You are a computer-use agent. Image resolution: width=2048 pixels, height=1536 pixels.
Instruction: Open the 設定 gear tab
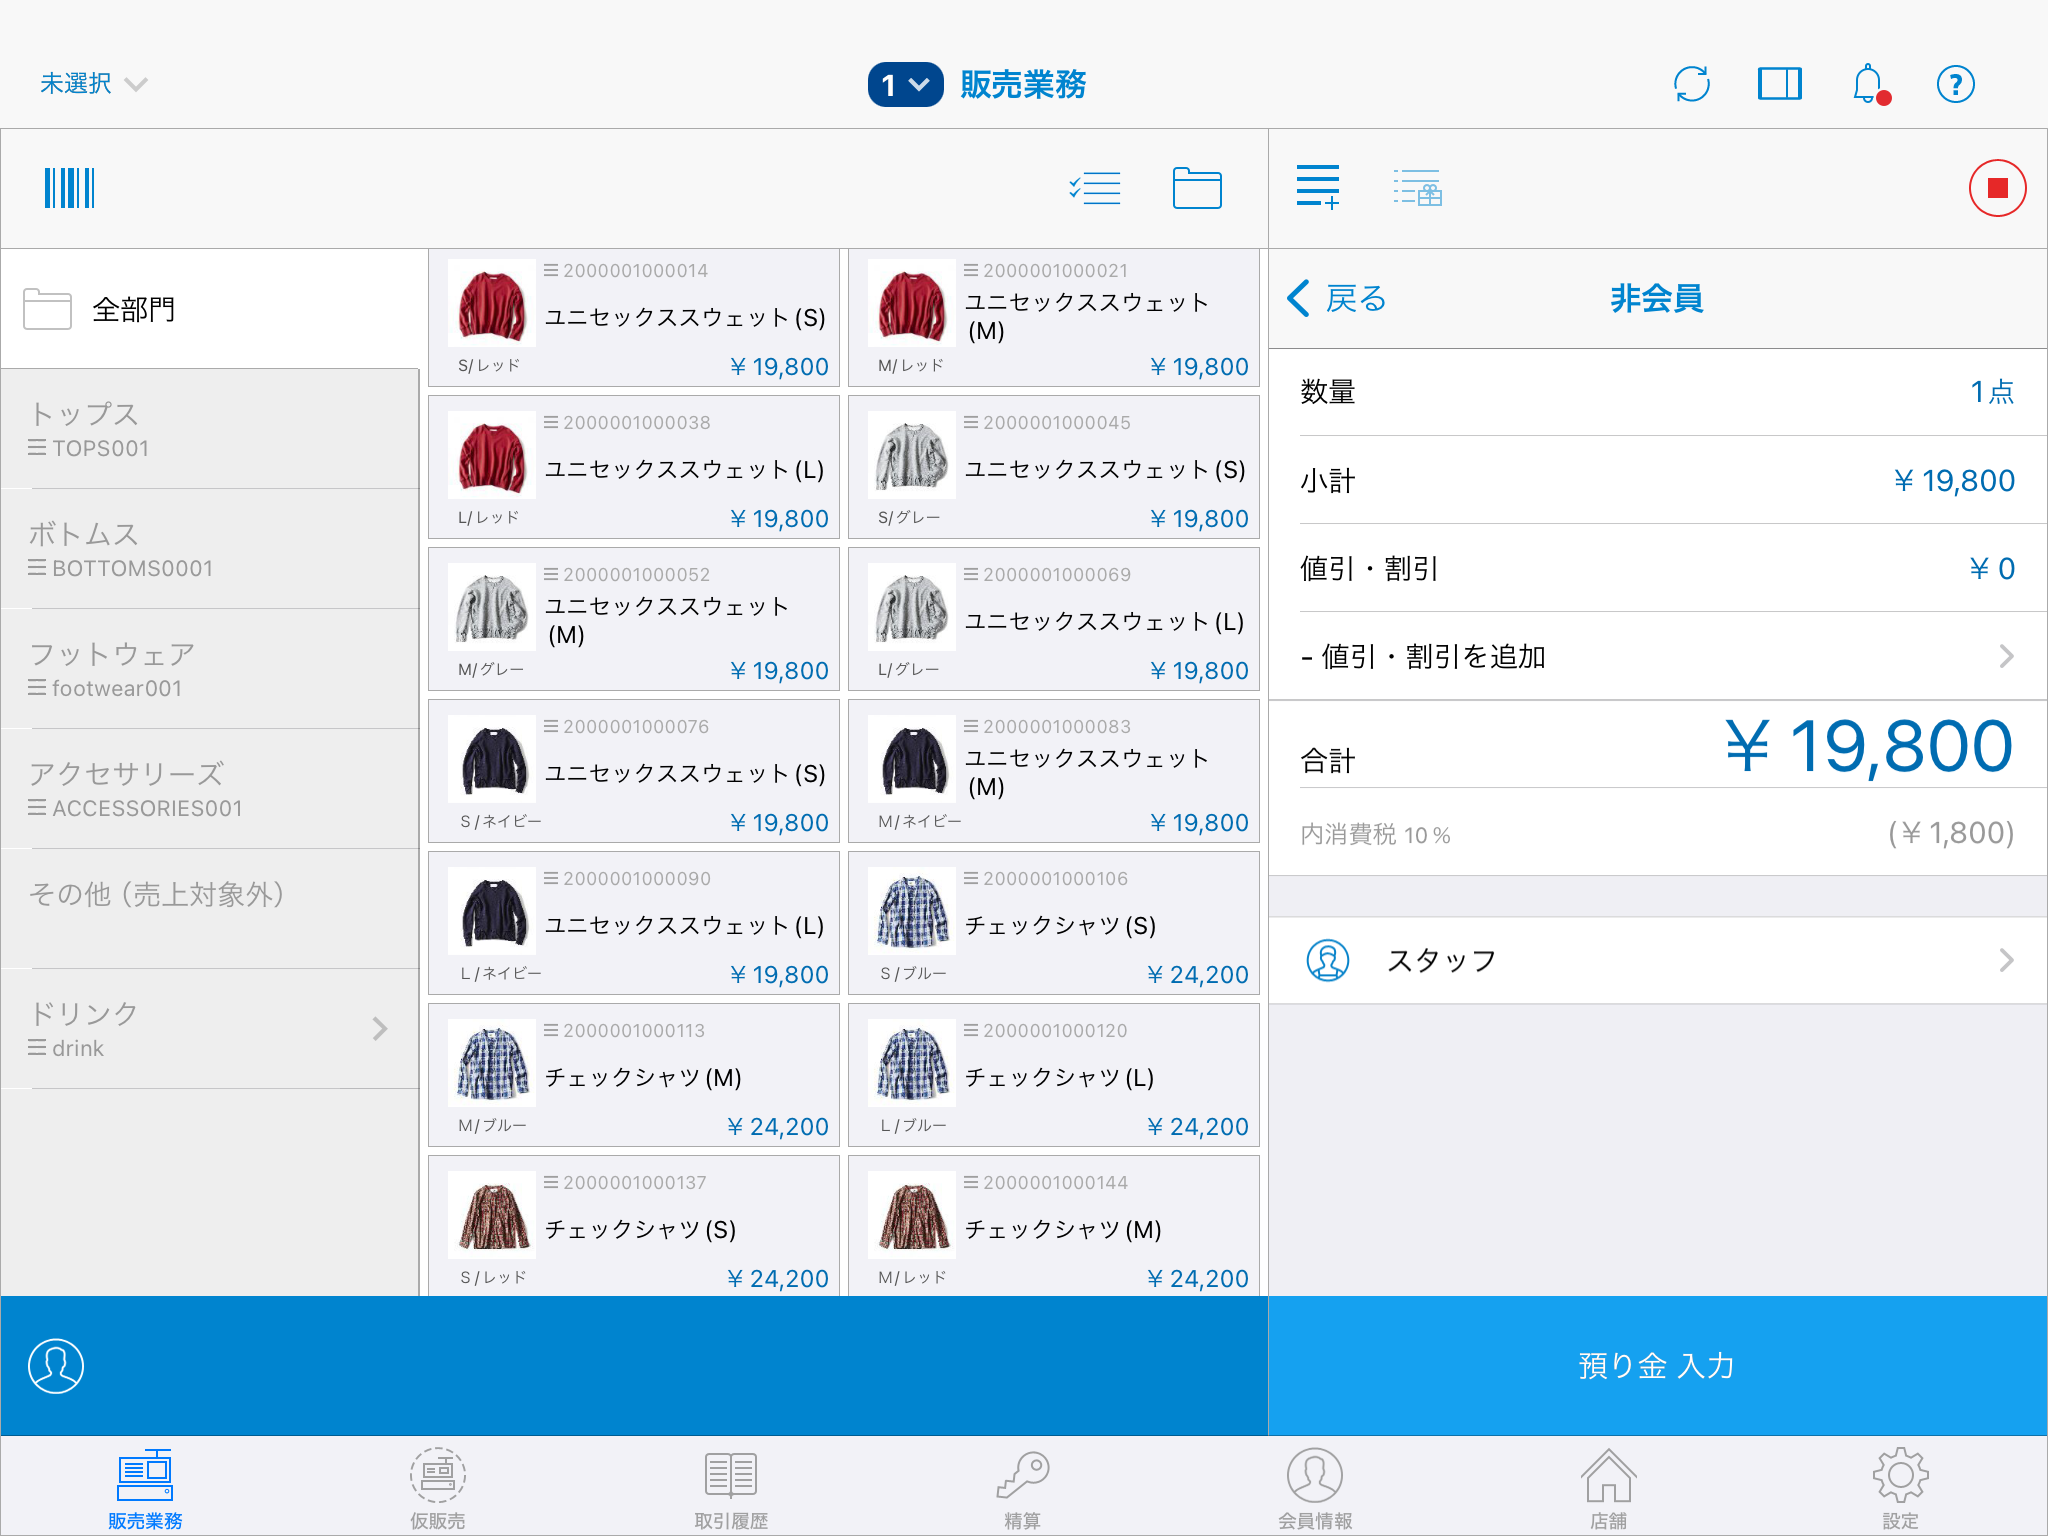[1900, 1488]
